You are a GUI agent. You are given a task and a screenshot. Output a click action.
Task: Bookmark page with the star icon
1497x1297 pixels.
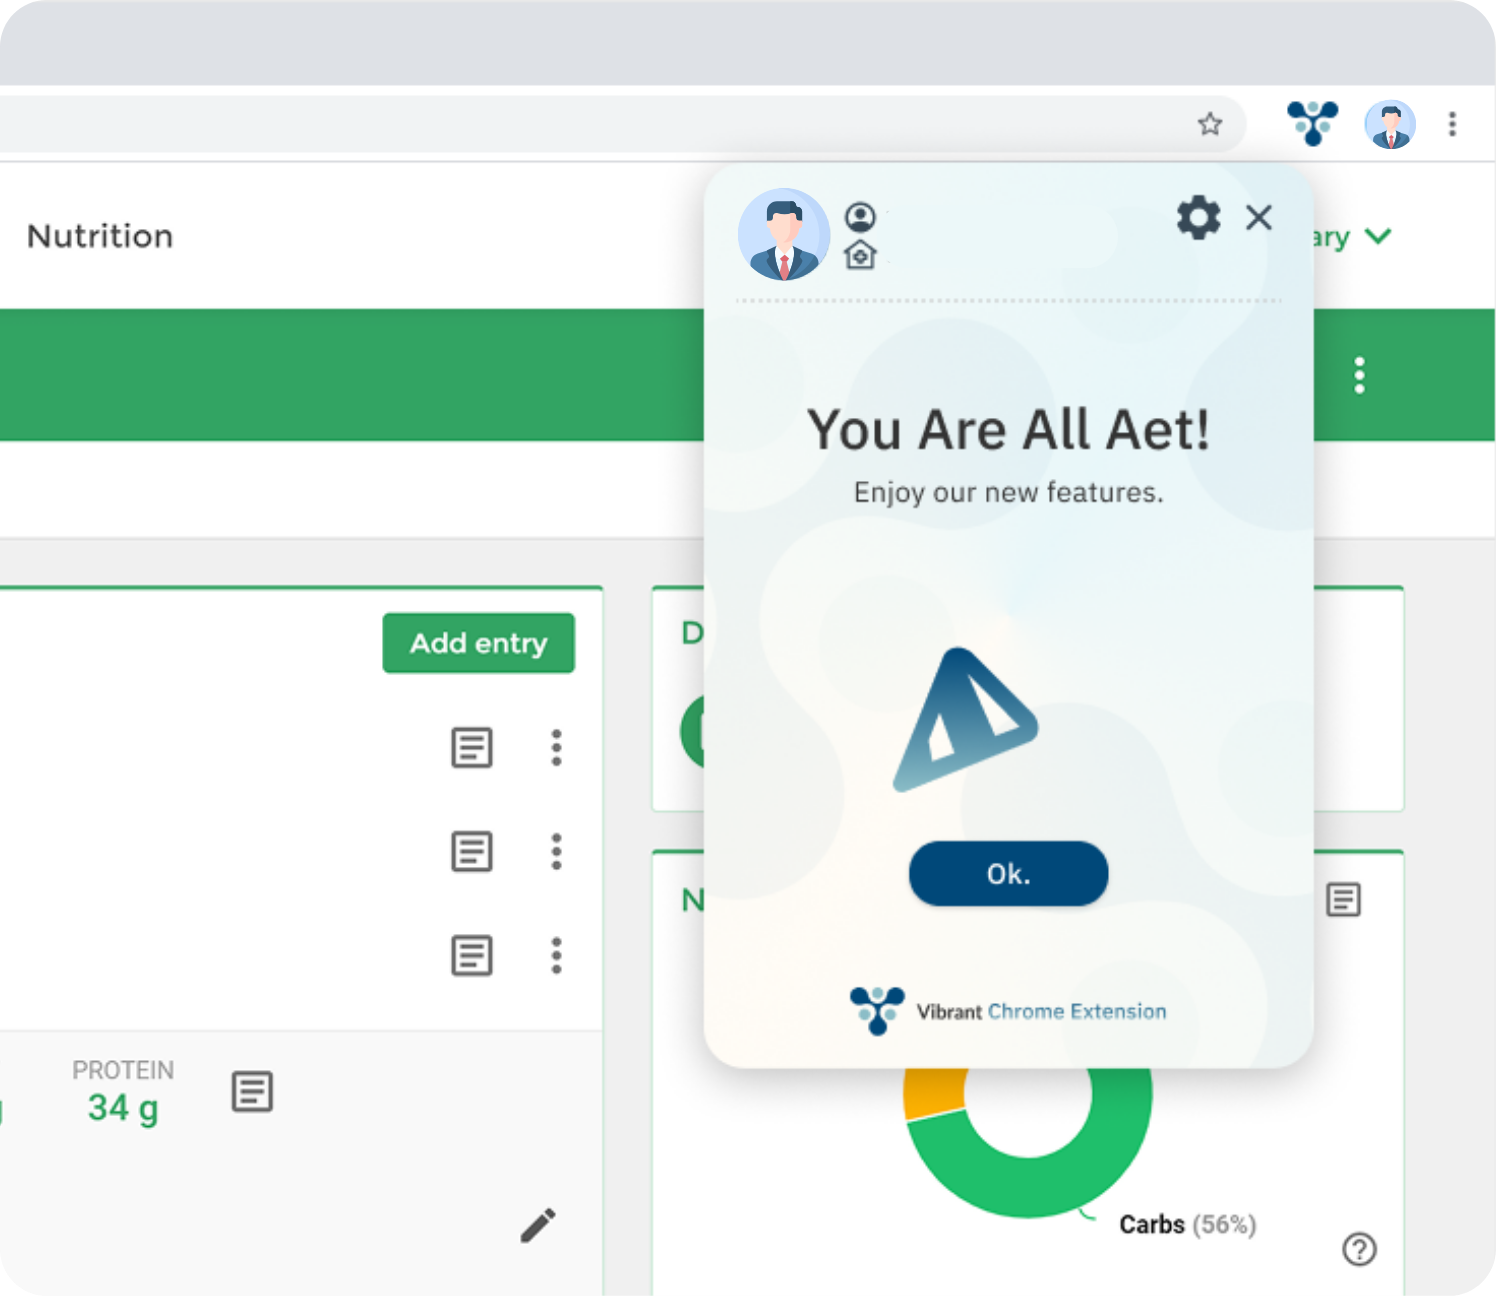coord(1210,124)
